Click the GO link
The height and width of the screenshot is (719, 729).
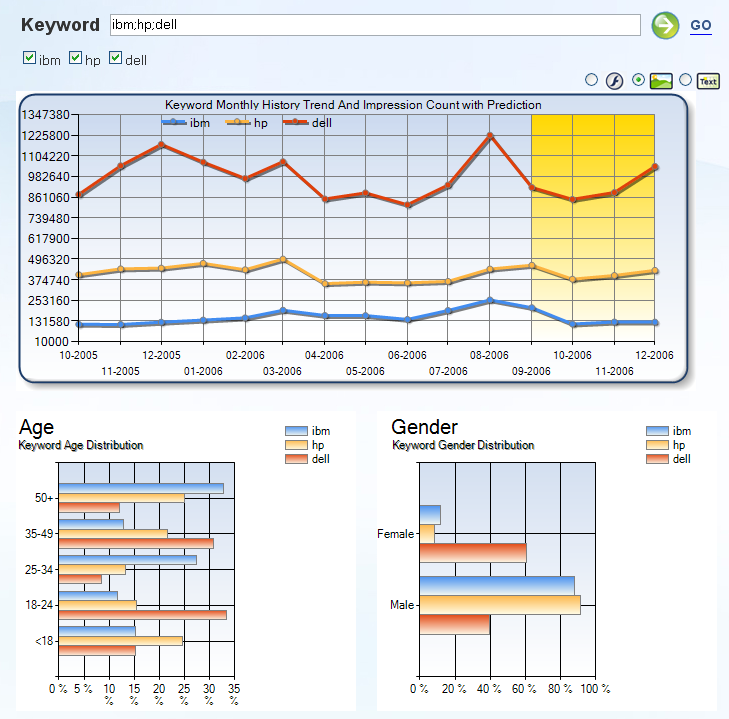click(701, 25)
